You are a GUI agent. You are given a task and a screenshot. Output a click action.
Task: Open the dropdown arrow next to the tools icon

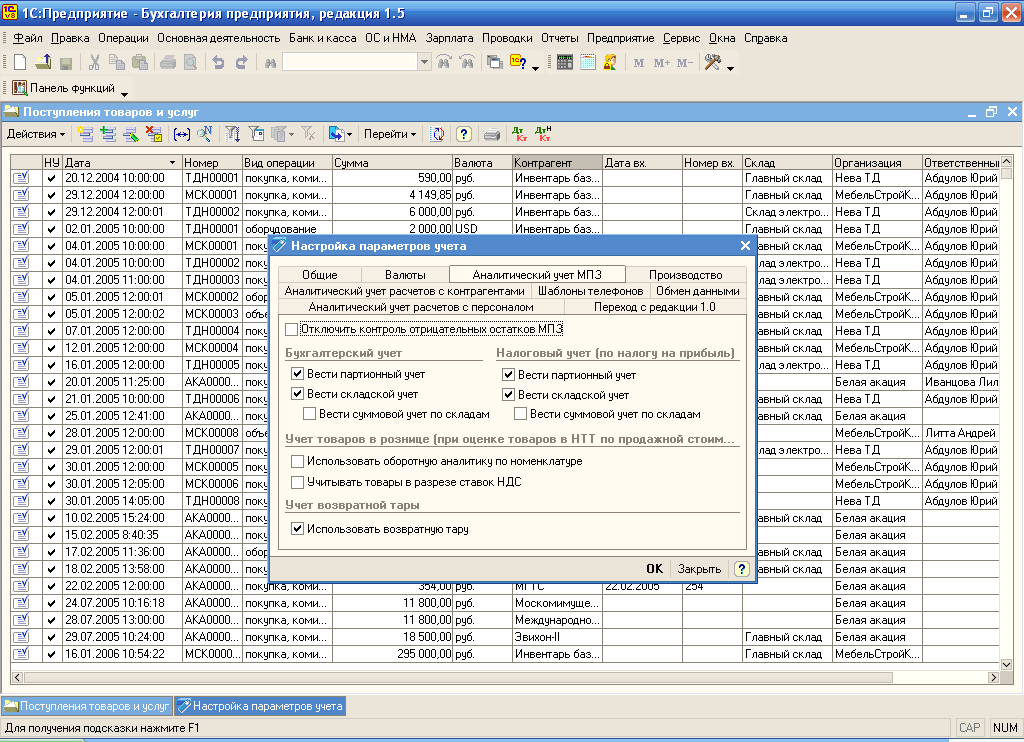tap(730, 68)
